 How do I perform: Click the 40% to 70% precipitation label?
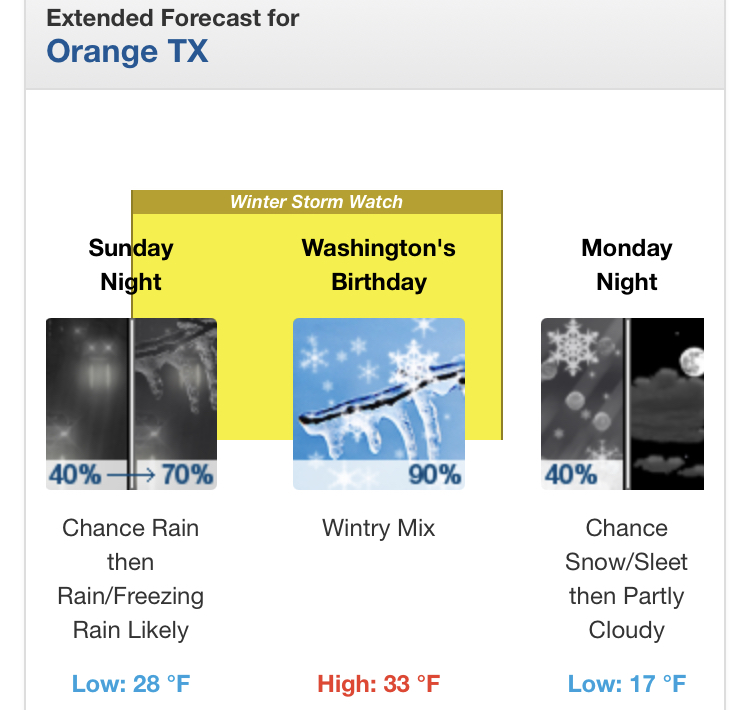point(131,474)
